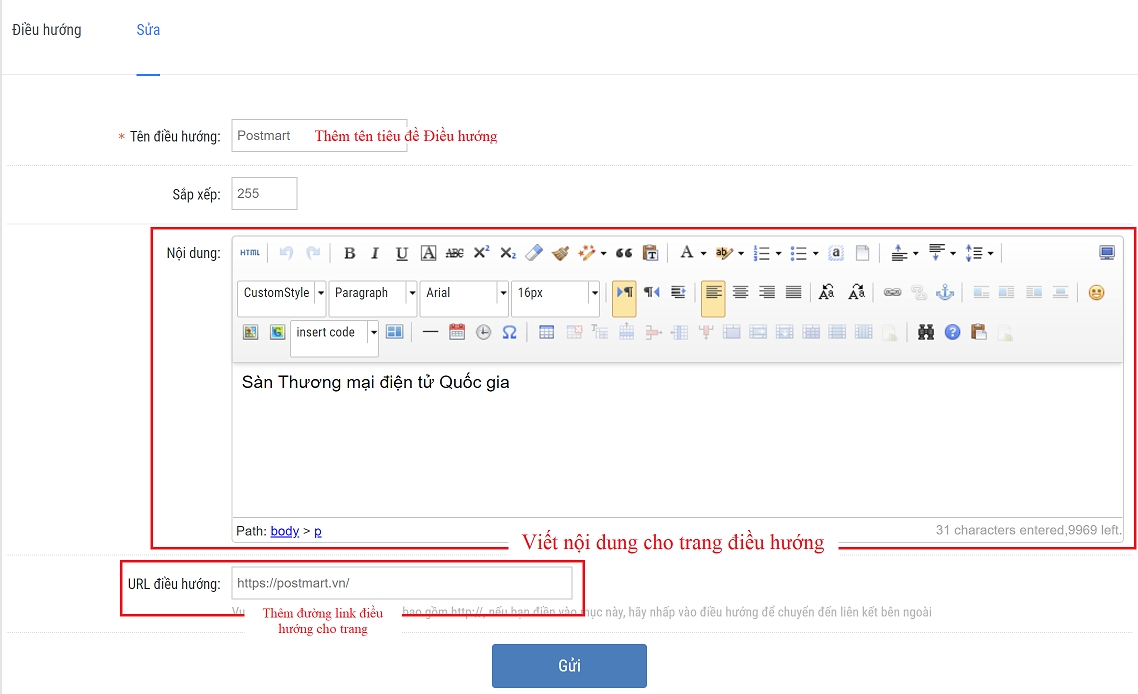Click the blue help question mark icon

coord(952,333)
